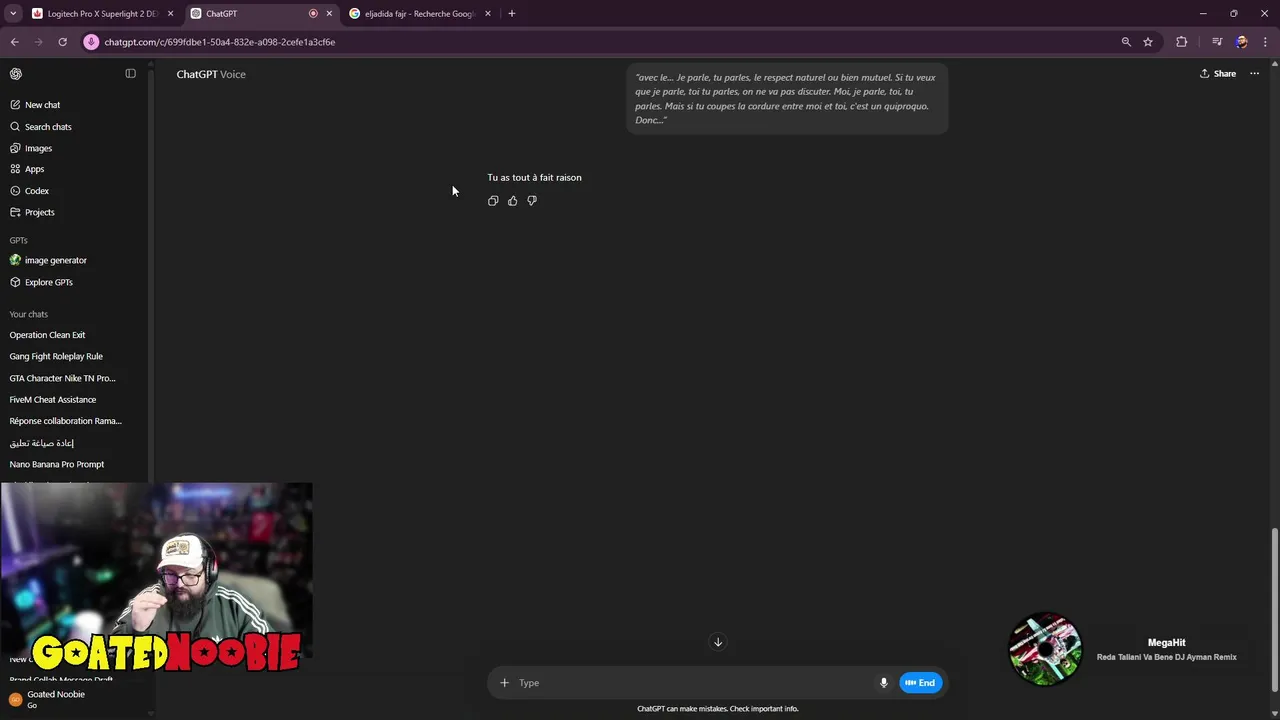Open browser three-dot menu
Image resolution: width=1280 pixels, height=720 pixels.
pyautogui.click(x=1266, y=42)
